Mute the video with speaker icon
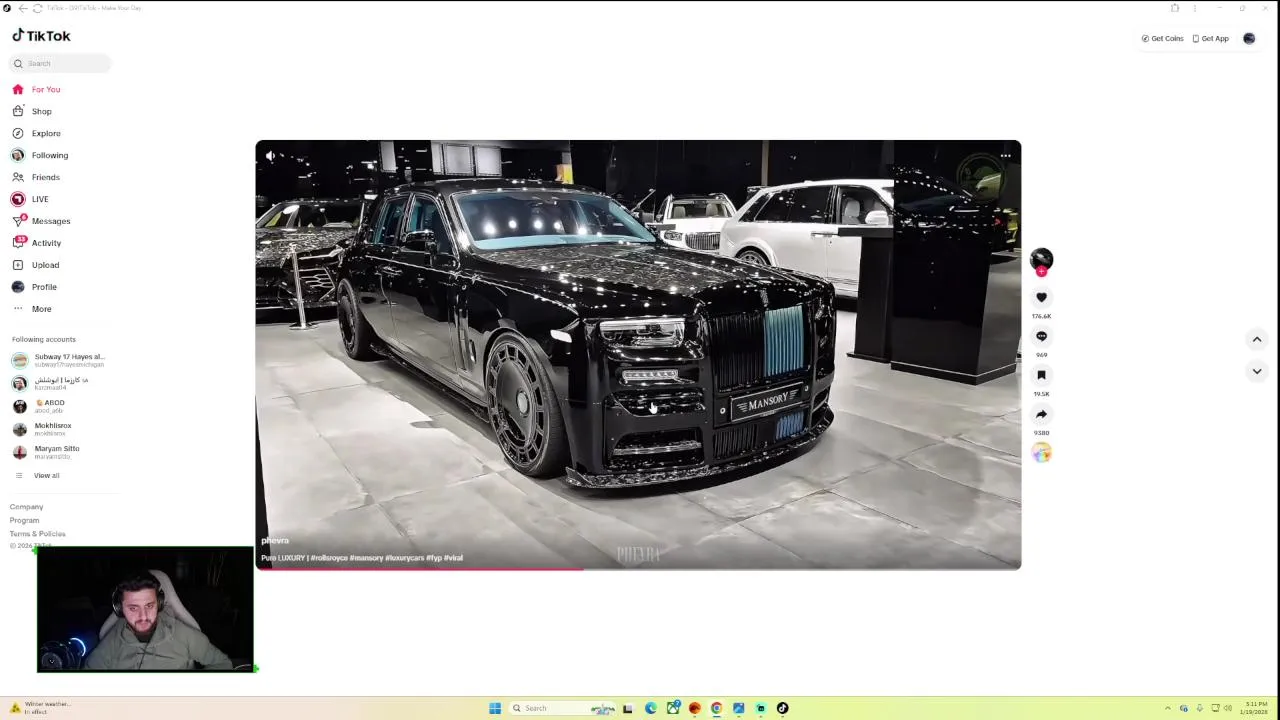The height and width of the screenshot is (720, 1280). point(270,155)
